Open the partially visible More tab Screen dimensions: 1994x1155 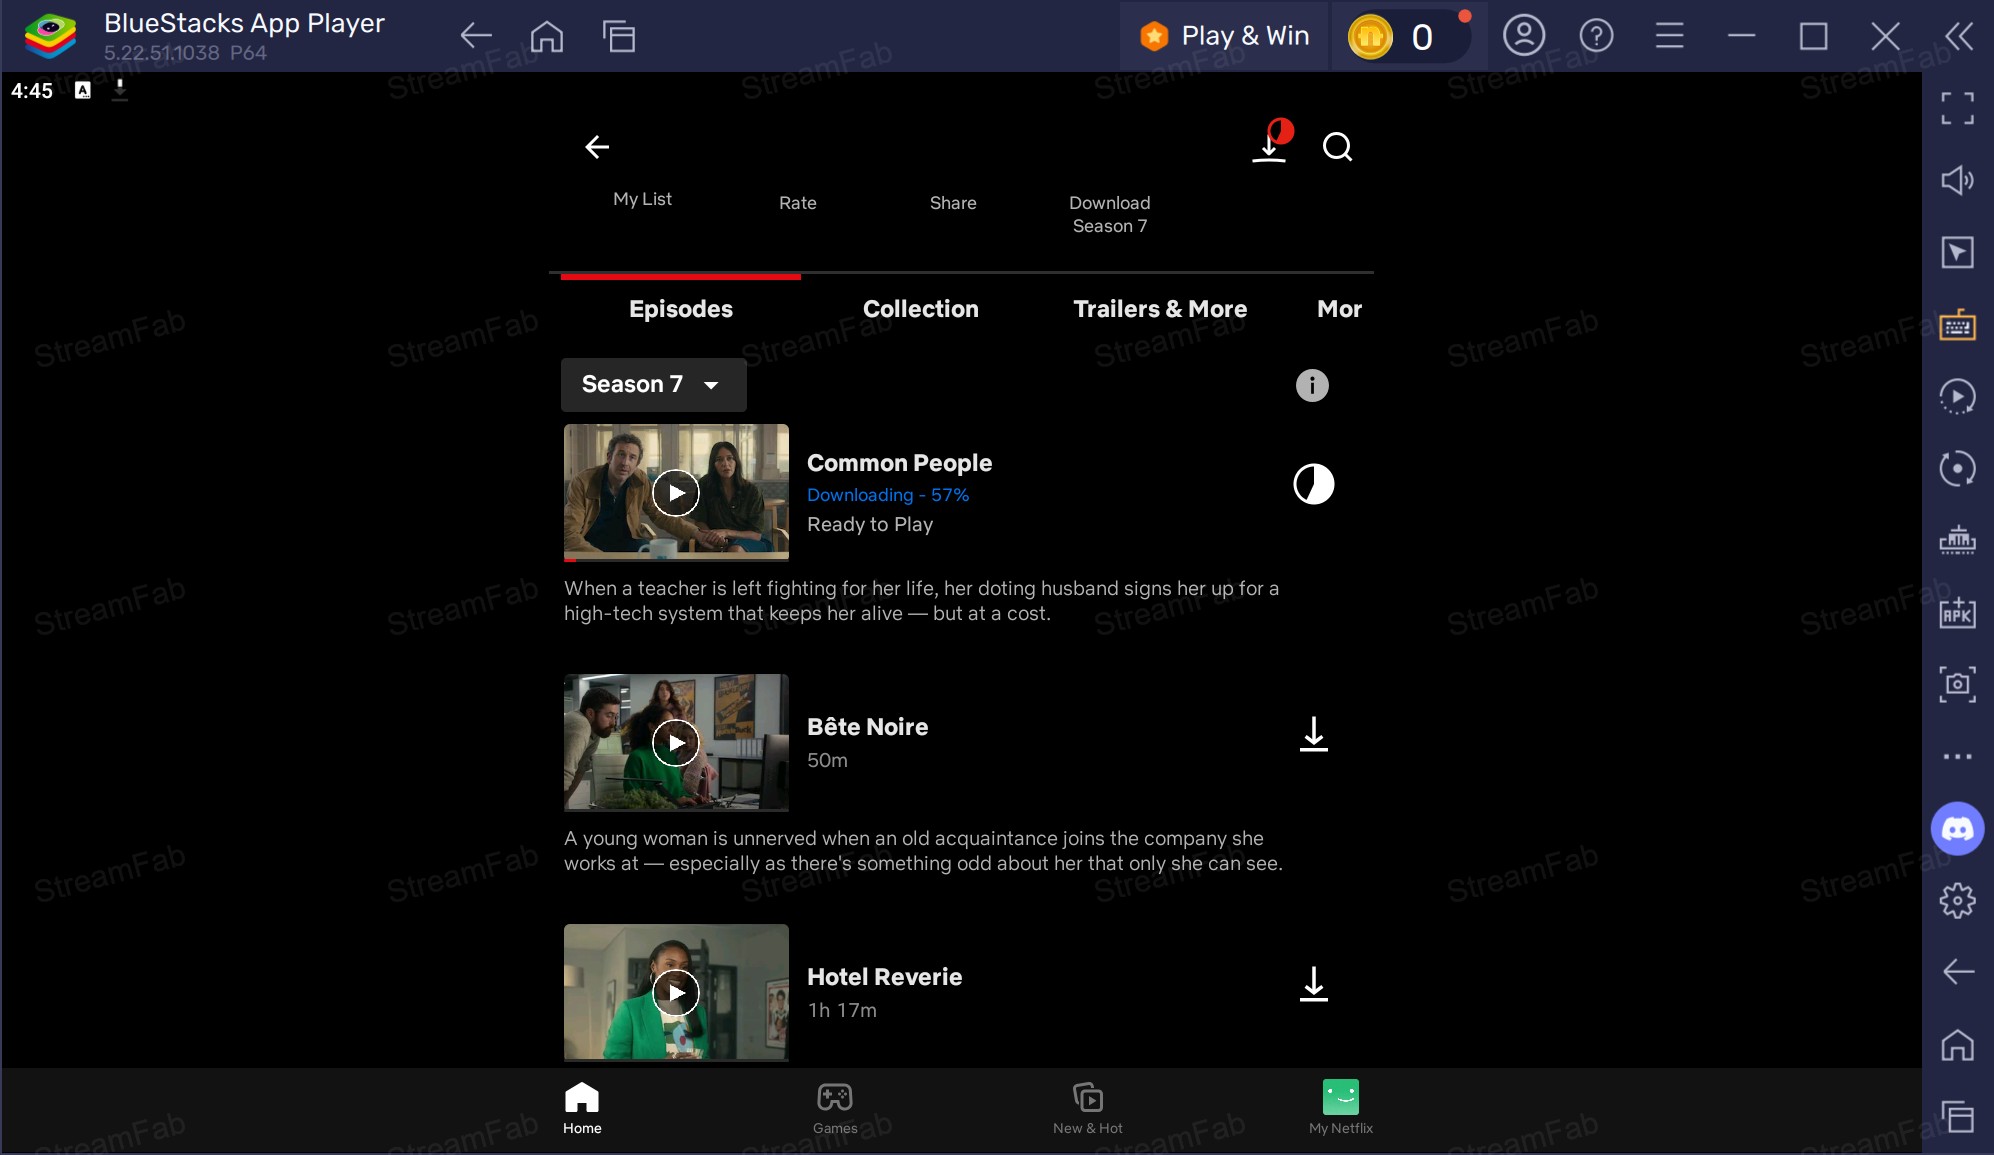pyautogui.click(x=1339, y=309)
